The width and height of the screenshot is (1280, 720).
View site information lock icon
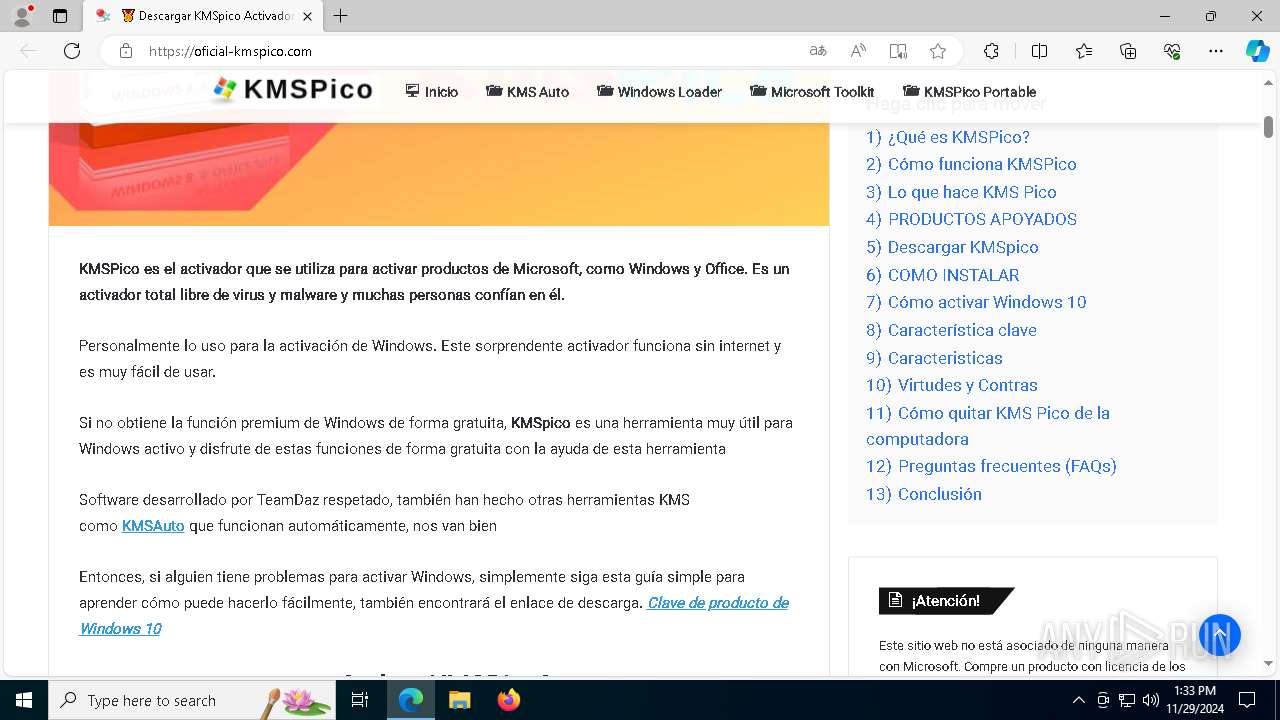click(x=126, y=51)
